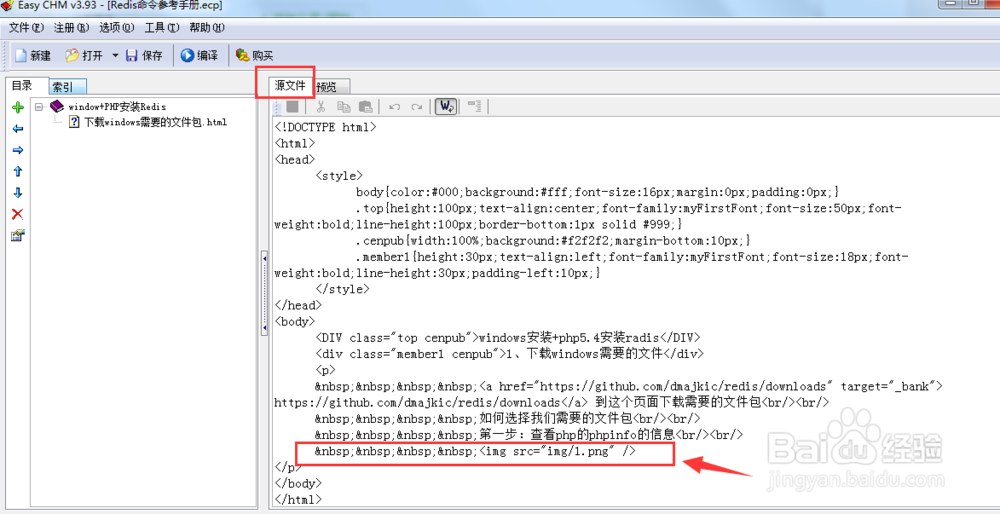
Task: Collapse the window+PHP安装Redis tree node
Action: point(40,106)
